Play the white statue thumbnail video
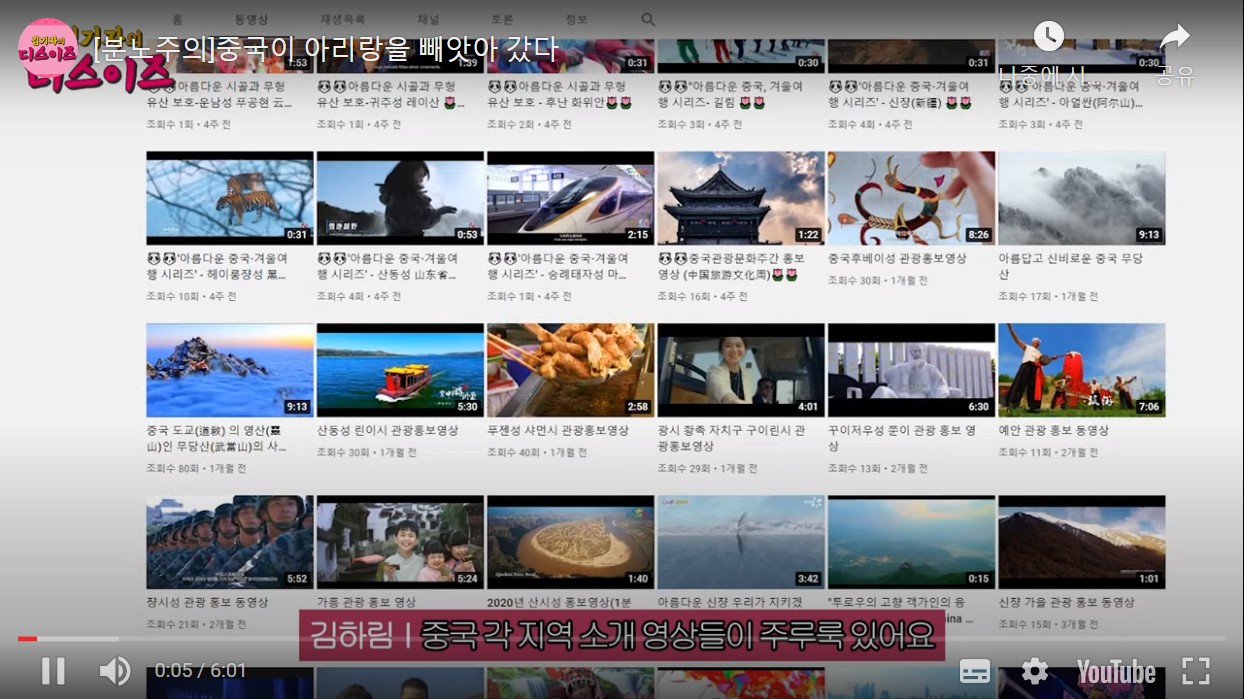Image resolution: width=1244 pixels, height=699 pixels. 911,370
